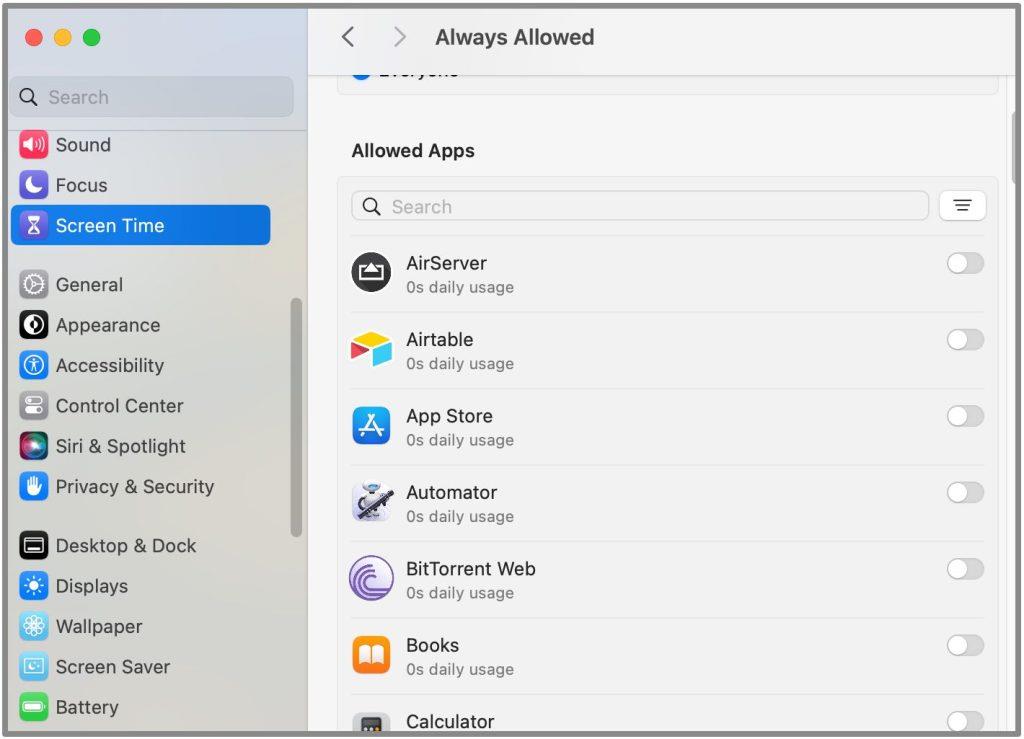Click the Wallpaper flower icon
Viewport: 1024px width, 739px height.
pos(33,627)
